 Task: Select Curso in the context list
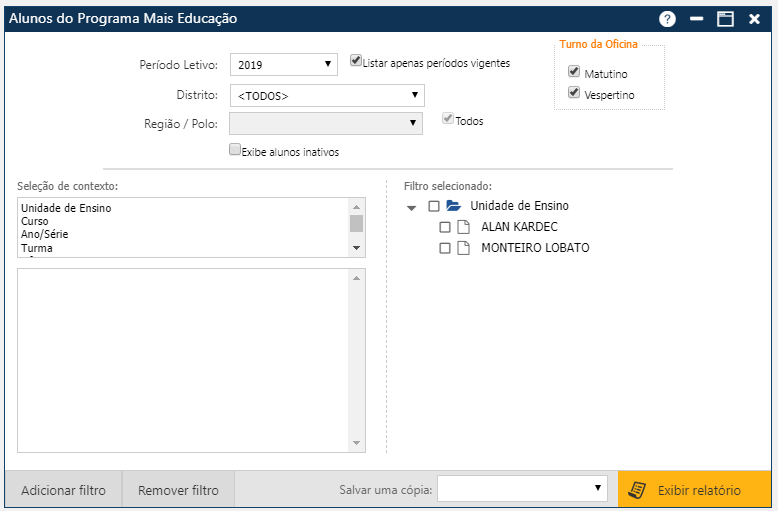[35, 221]
